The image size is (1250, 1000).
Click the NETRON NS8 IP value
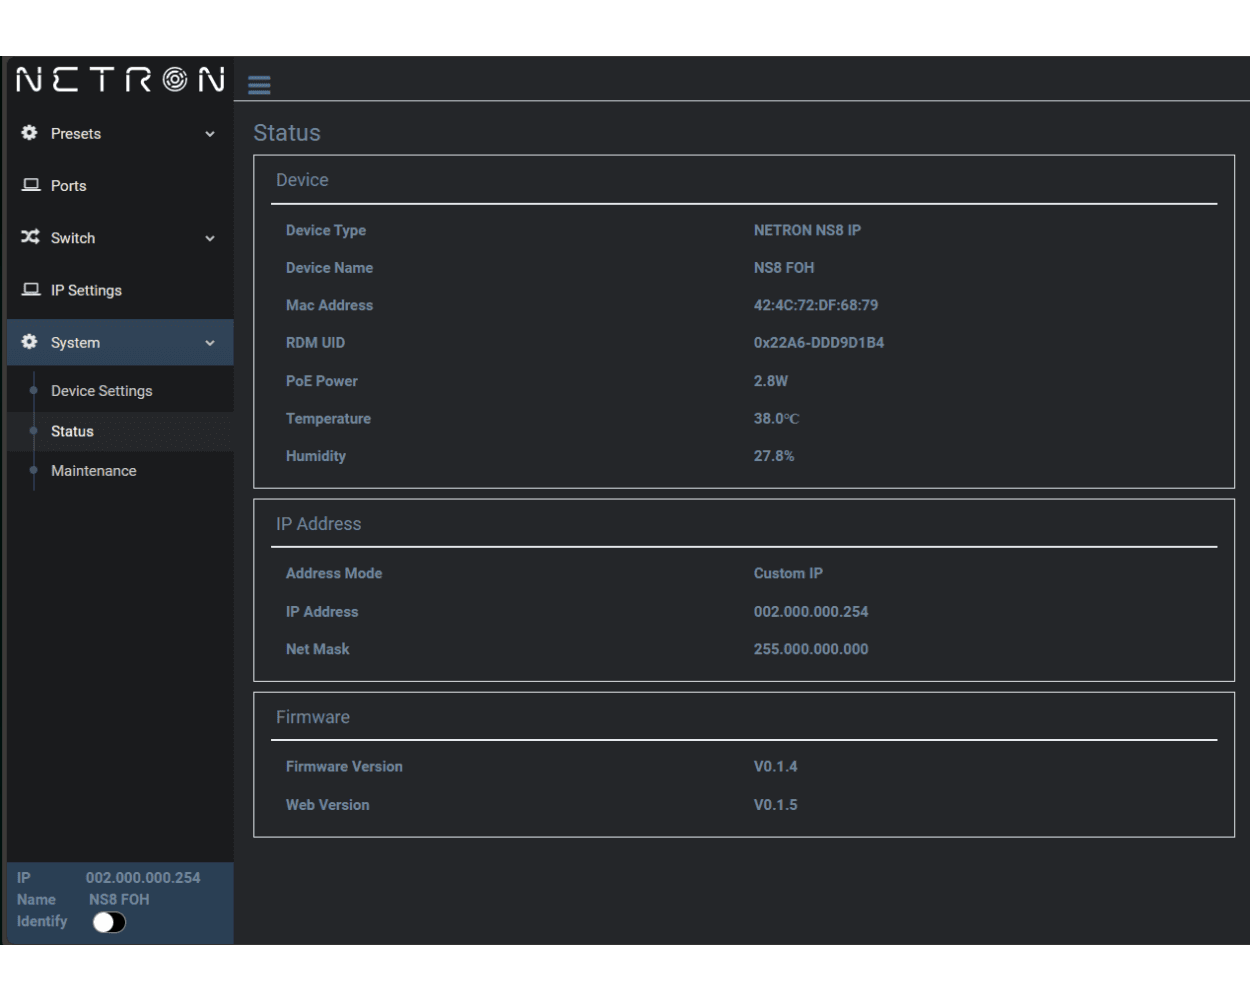[x=807, y=230]
